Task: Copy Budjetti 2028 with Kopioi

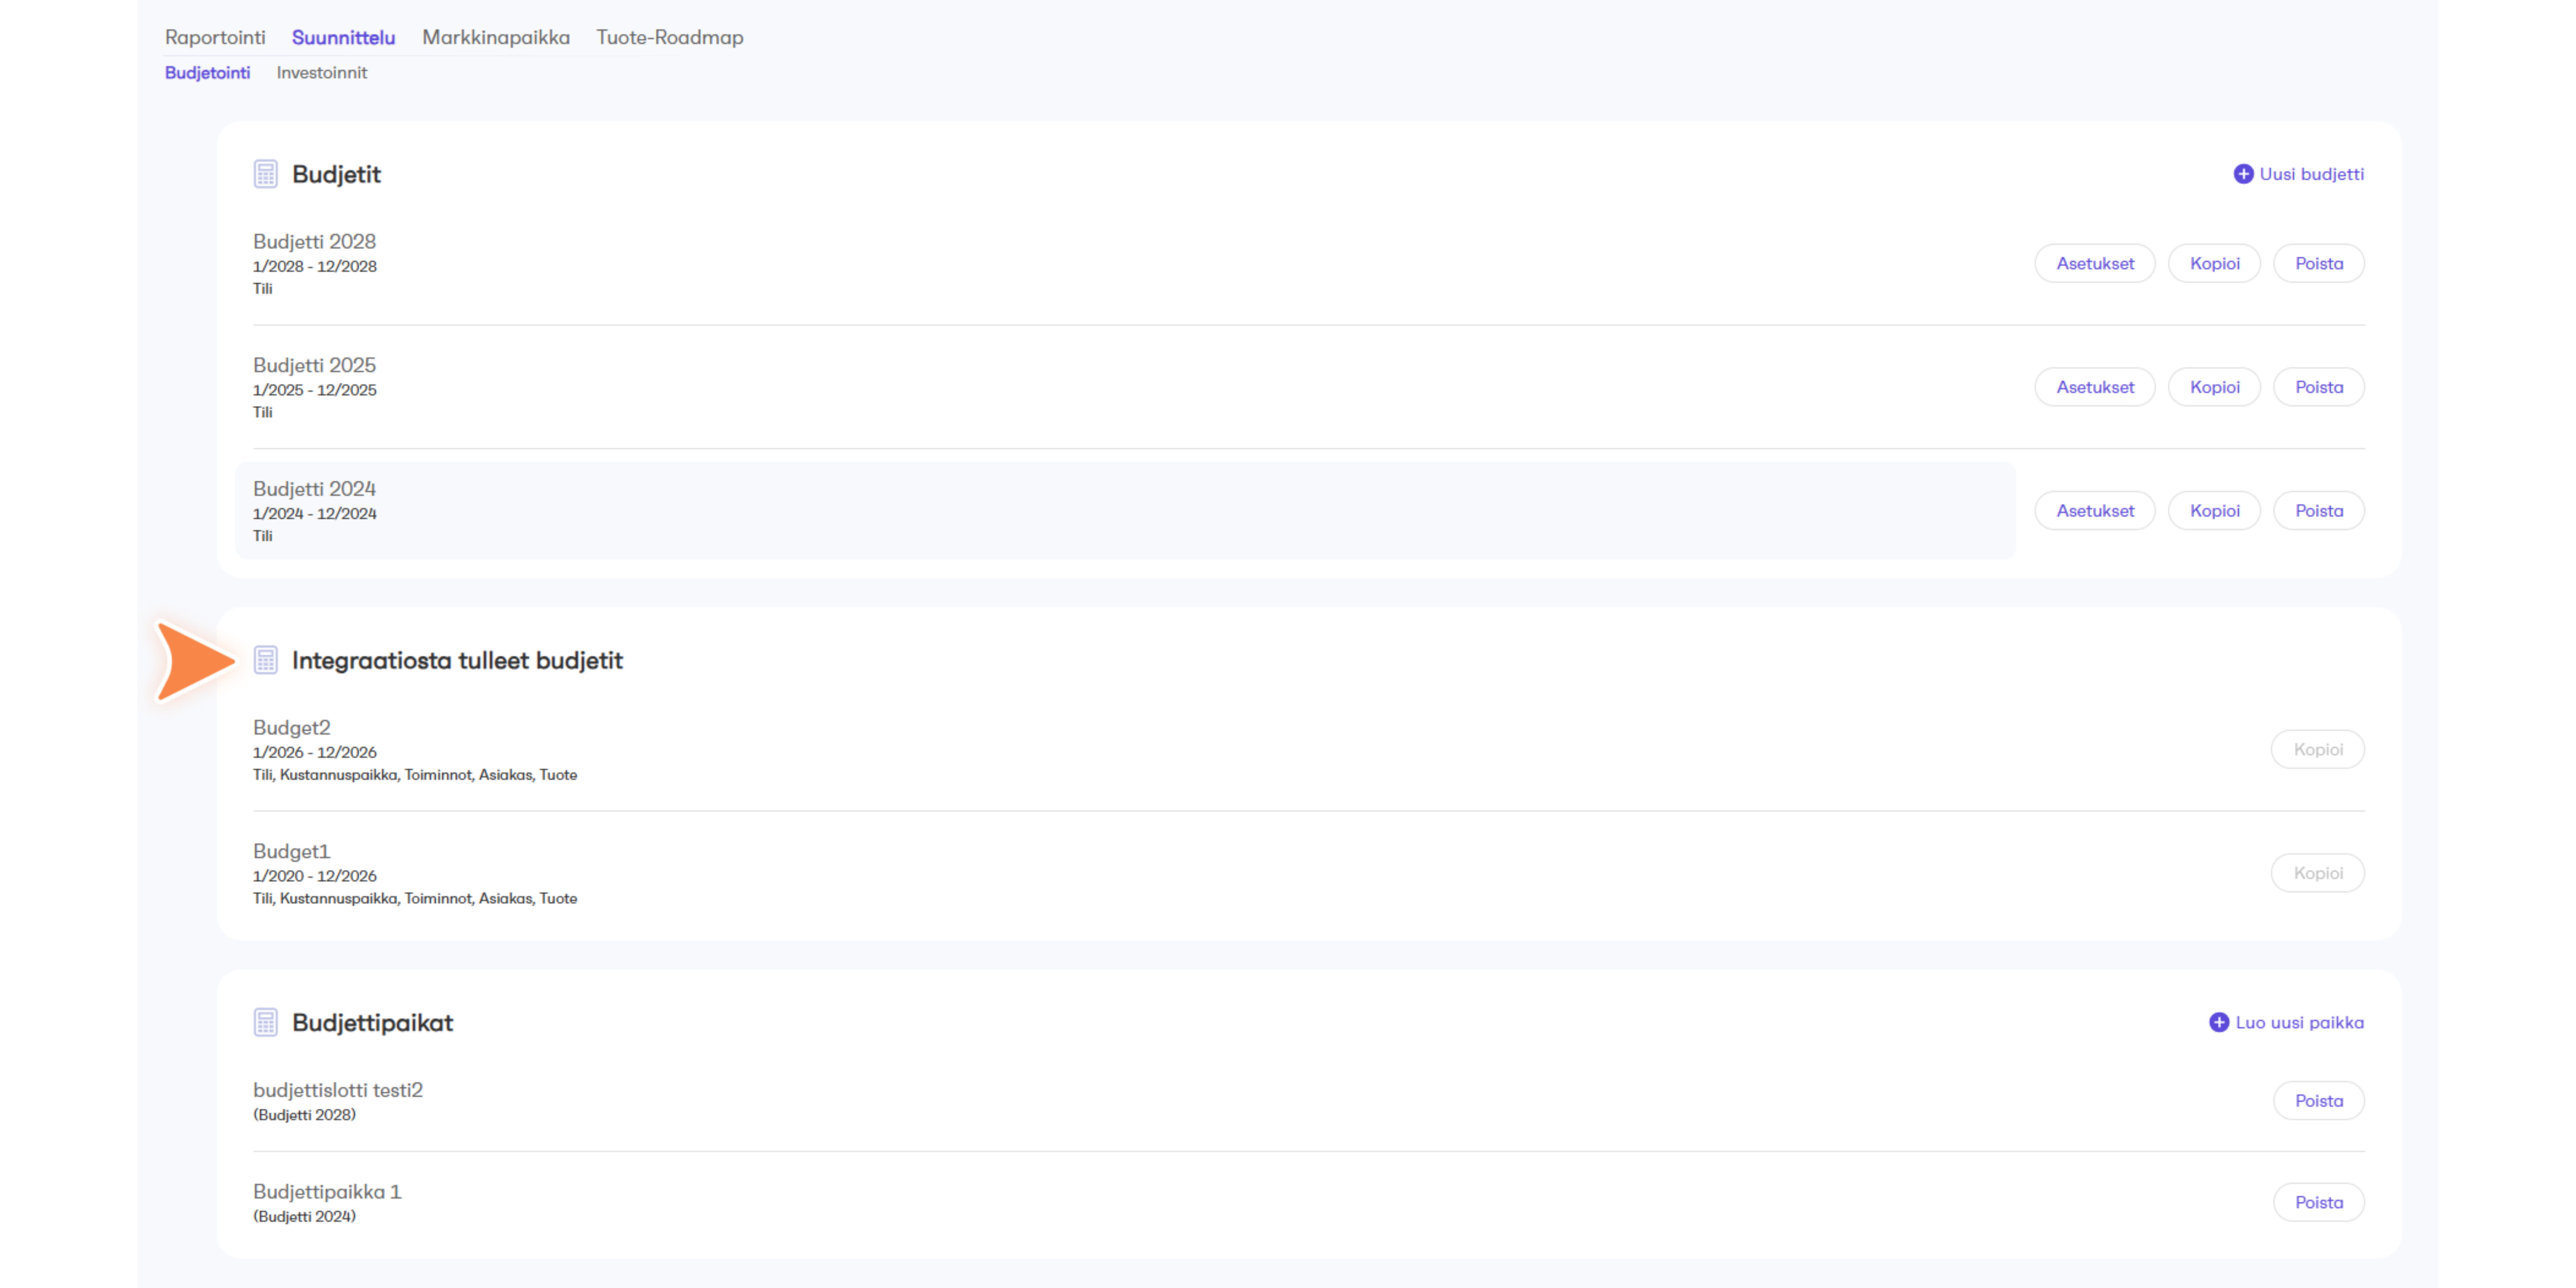Action: (x=2215, y=263)
